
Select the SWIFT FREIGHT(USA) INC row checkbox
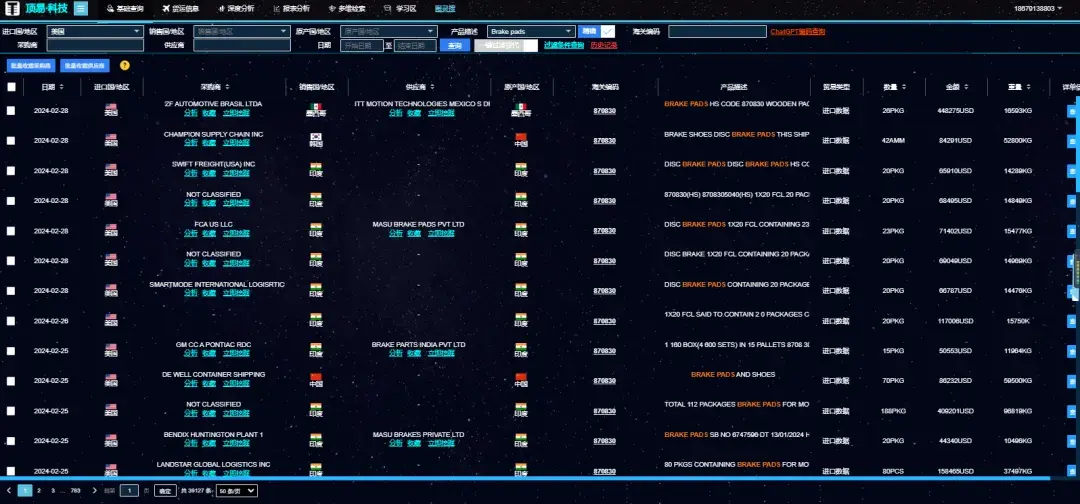(11, 171)
